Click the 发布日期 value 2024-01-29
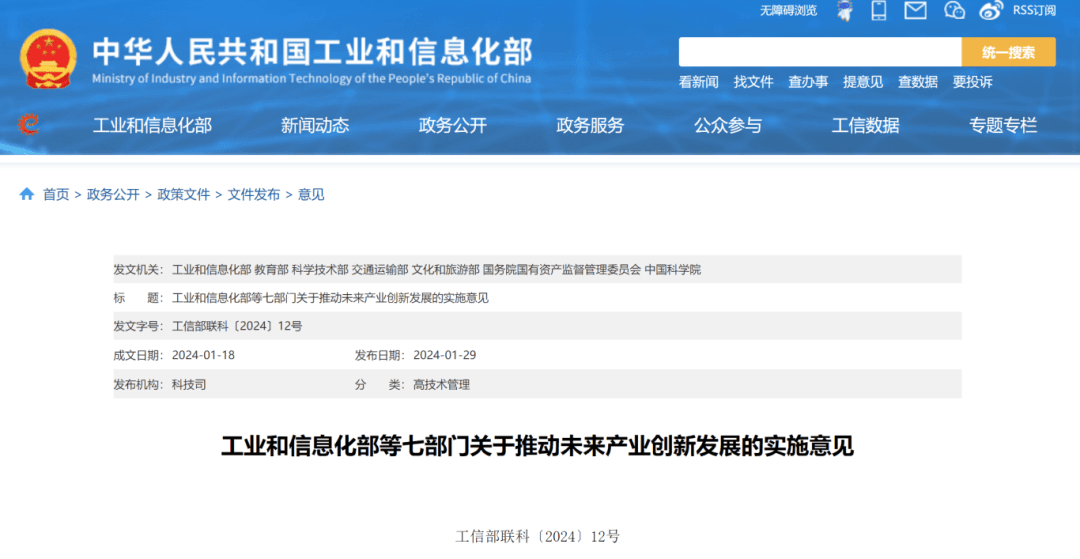 (x=444, y=355)
